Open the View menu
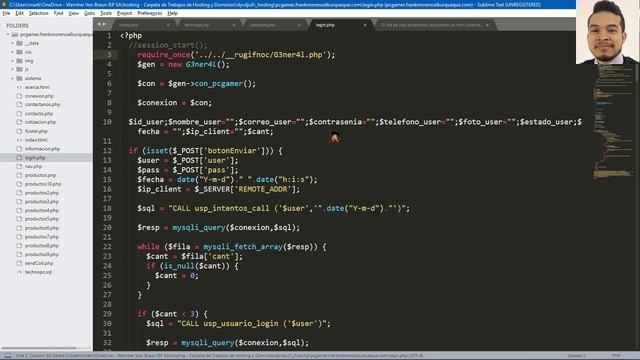 [73, 13]
